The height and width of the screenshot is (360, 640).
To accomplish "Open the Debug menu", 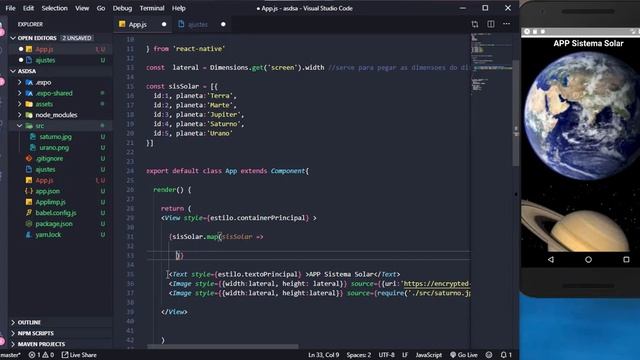I will tap(122, 8).
